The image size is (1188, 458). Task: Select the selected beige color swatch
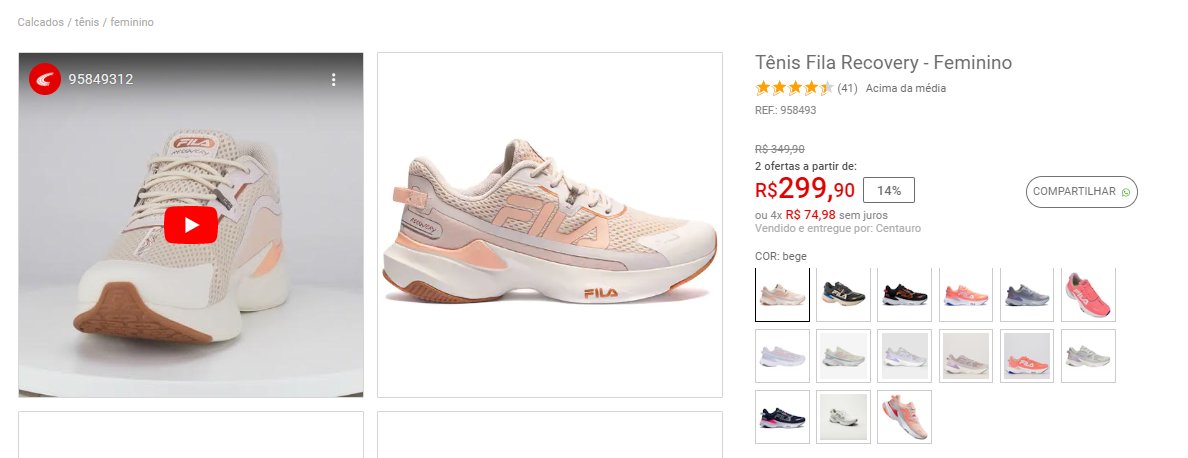click(x=783, y=295)
